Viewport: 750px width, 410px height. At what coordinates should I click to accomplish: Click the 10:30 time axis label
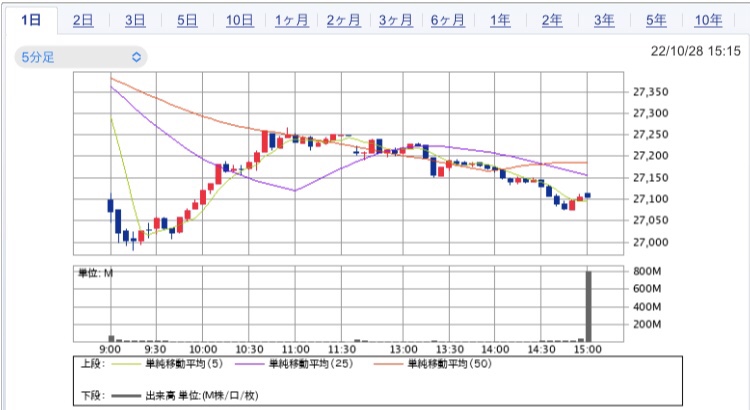(249, 350)
